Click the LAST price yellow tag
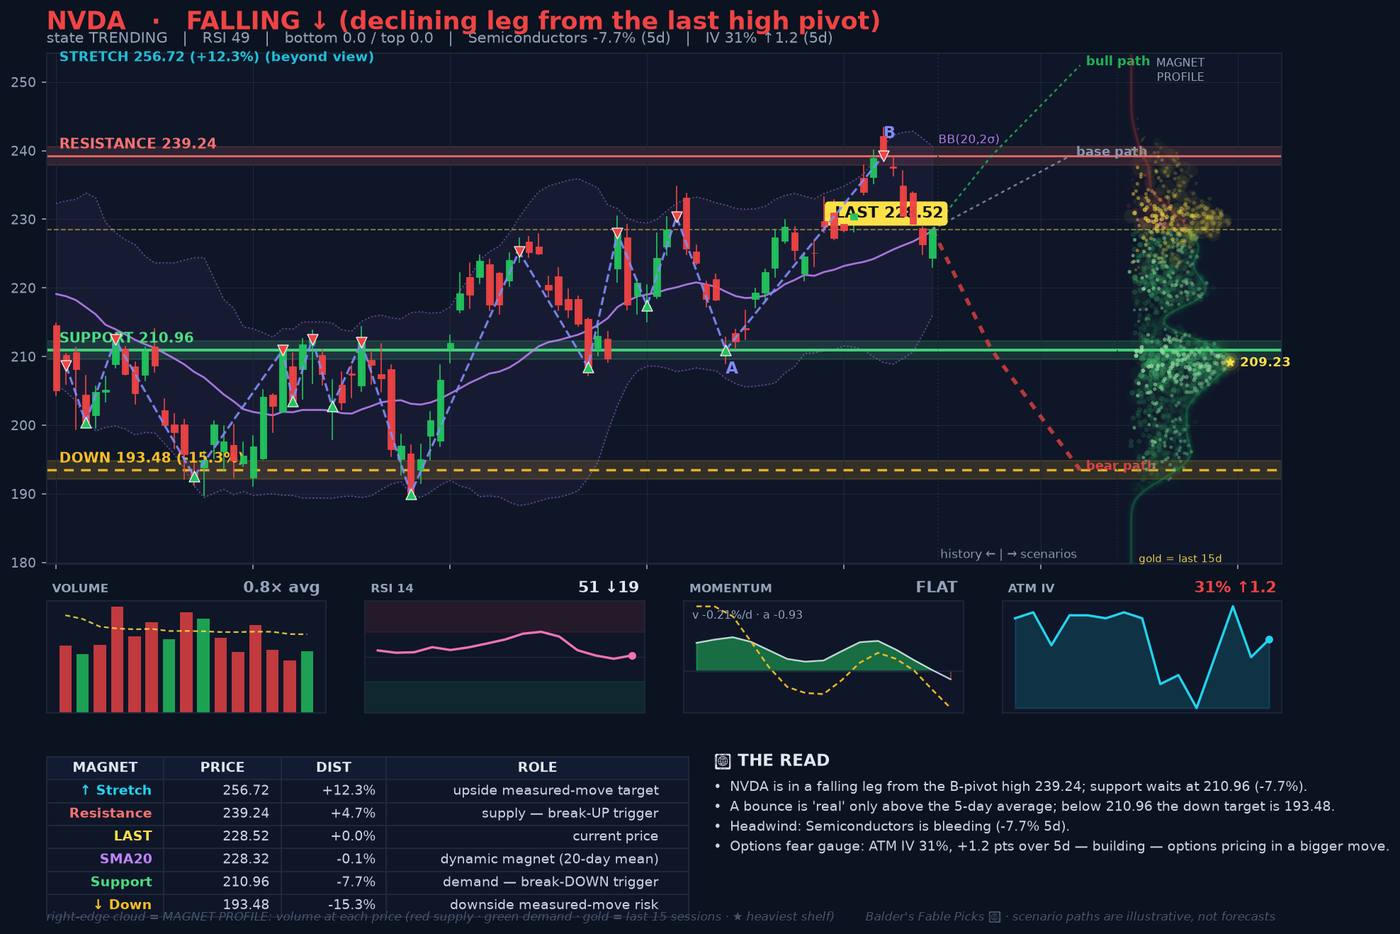 click(x=885, y=212)
